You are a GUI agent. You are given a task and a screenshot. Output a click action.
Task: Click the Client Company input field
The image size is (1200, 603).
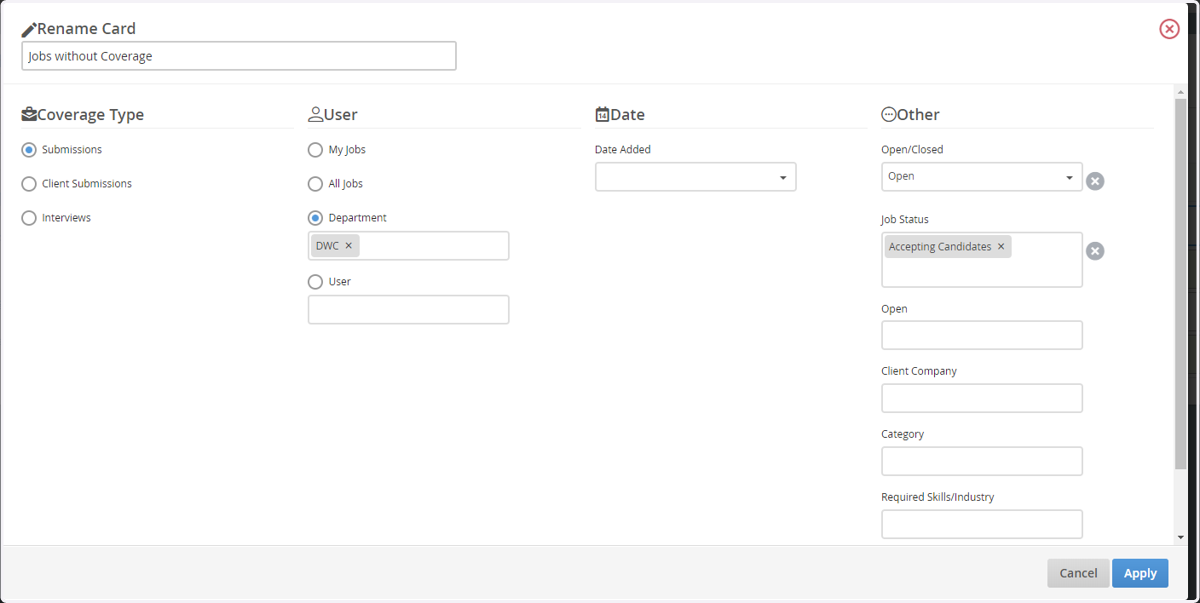coord(982,398)
